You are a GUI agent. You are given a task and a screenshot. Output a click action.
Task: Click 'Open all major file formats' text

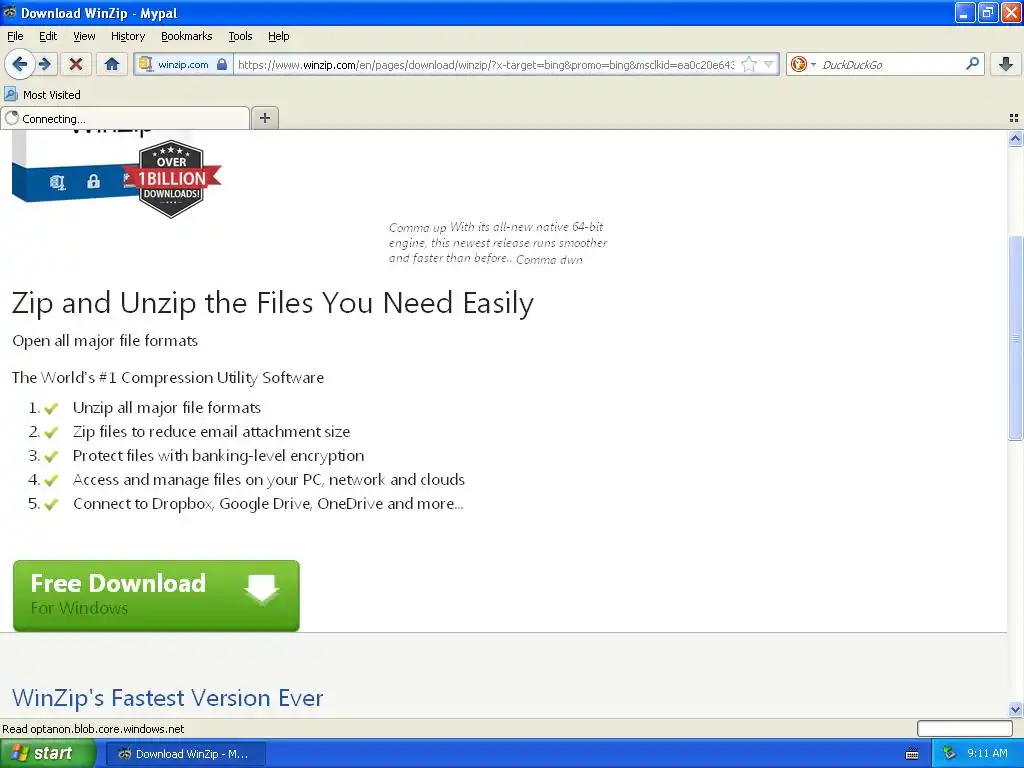pyautogui.click(x=105, y=341)
